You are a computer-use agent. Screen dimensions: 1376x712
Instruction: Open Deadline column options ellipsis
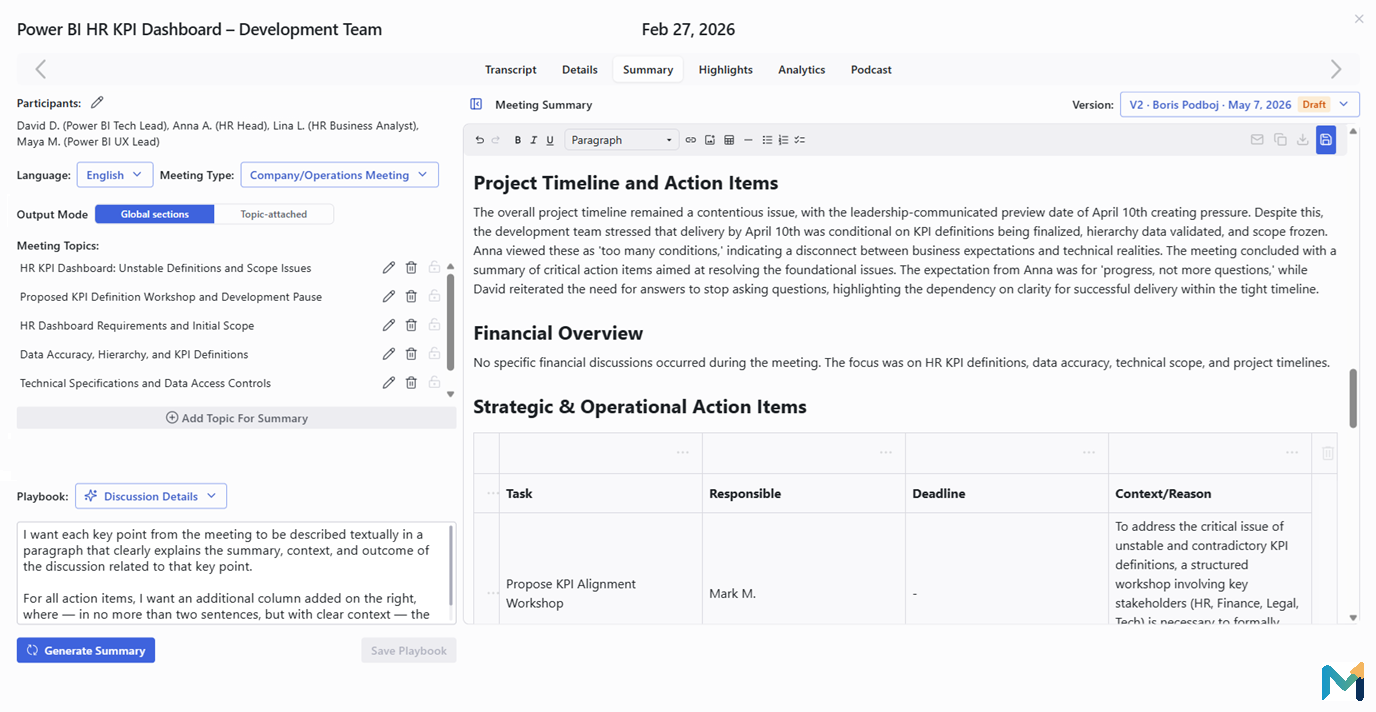pyautogui.click(x=1089, y=453)
